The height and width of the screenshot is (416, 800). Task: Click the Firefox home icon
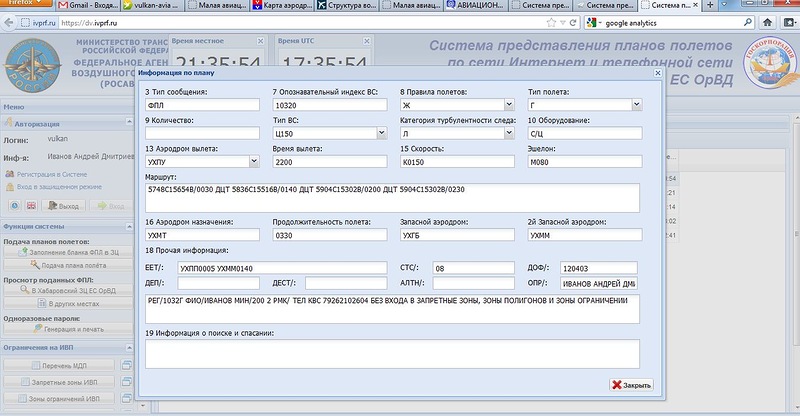point(767,21)
